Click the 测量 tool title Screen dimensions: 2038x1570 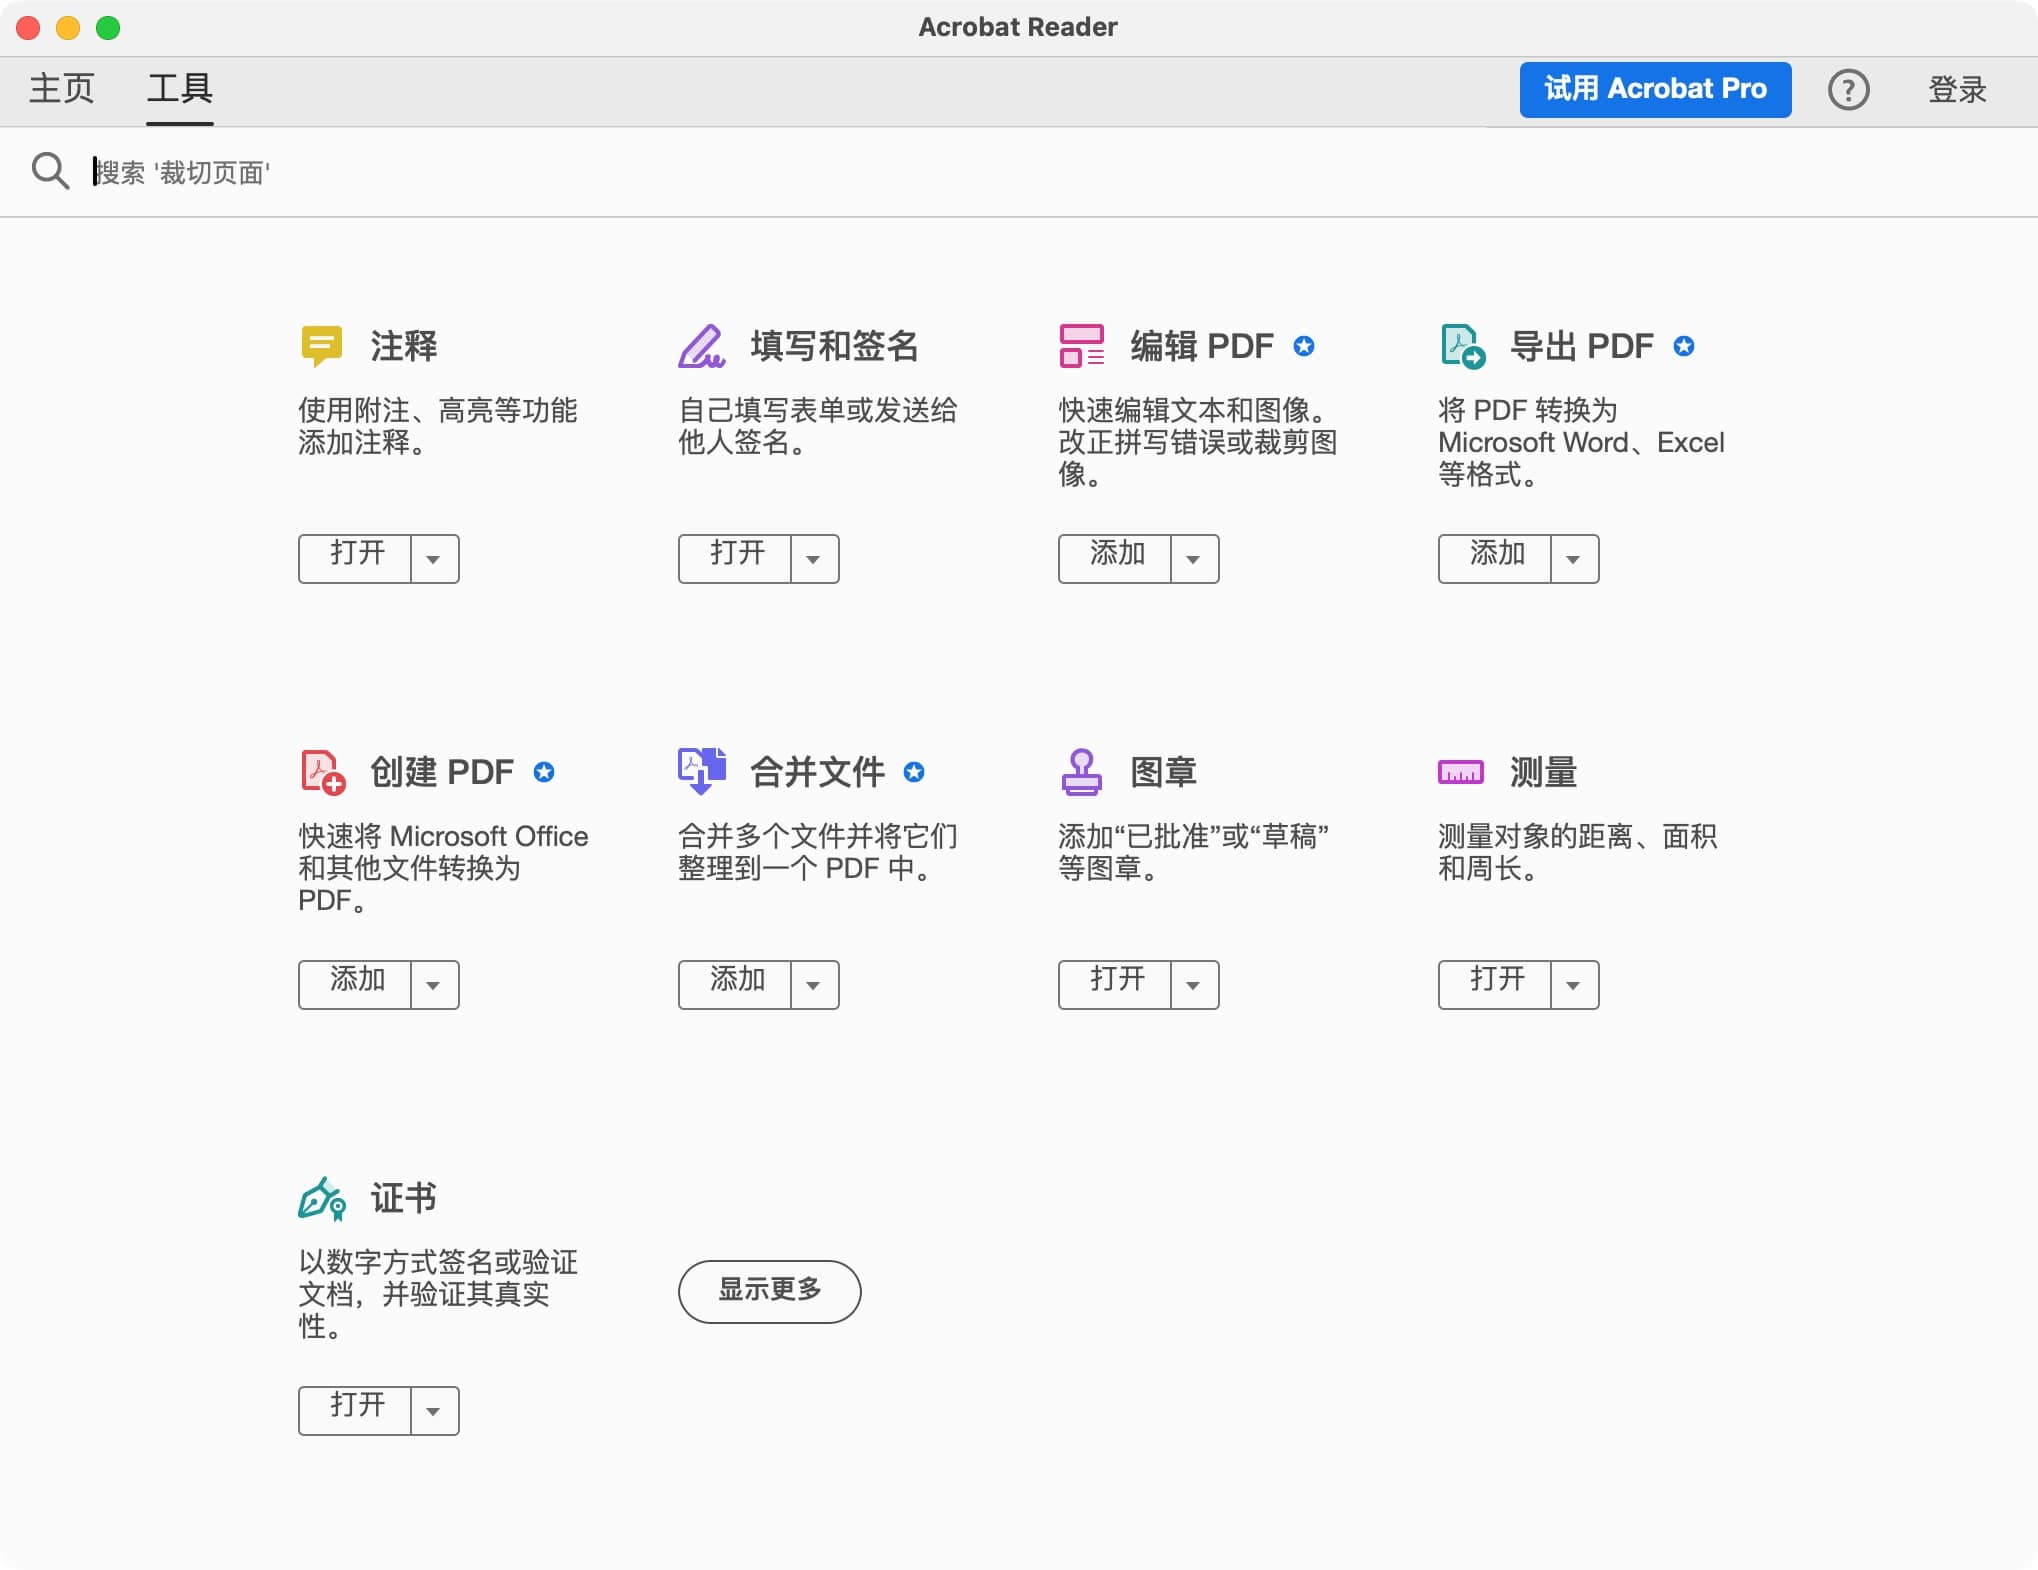point(1544,772)
